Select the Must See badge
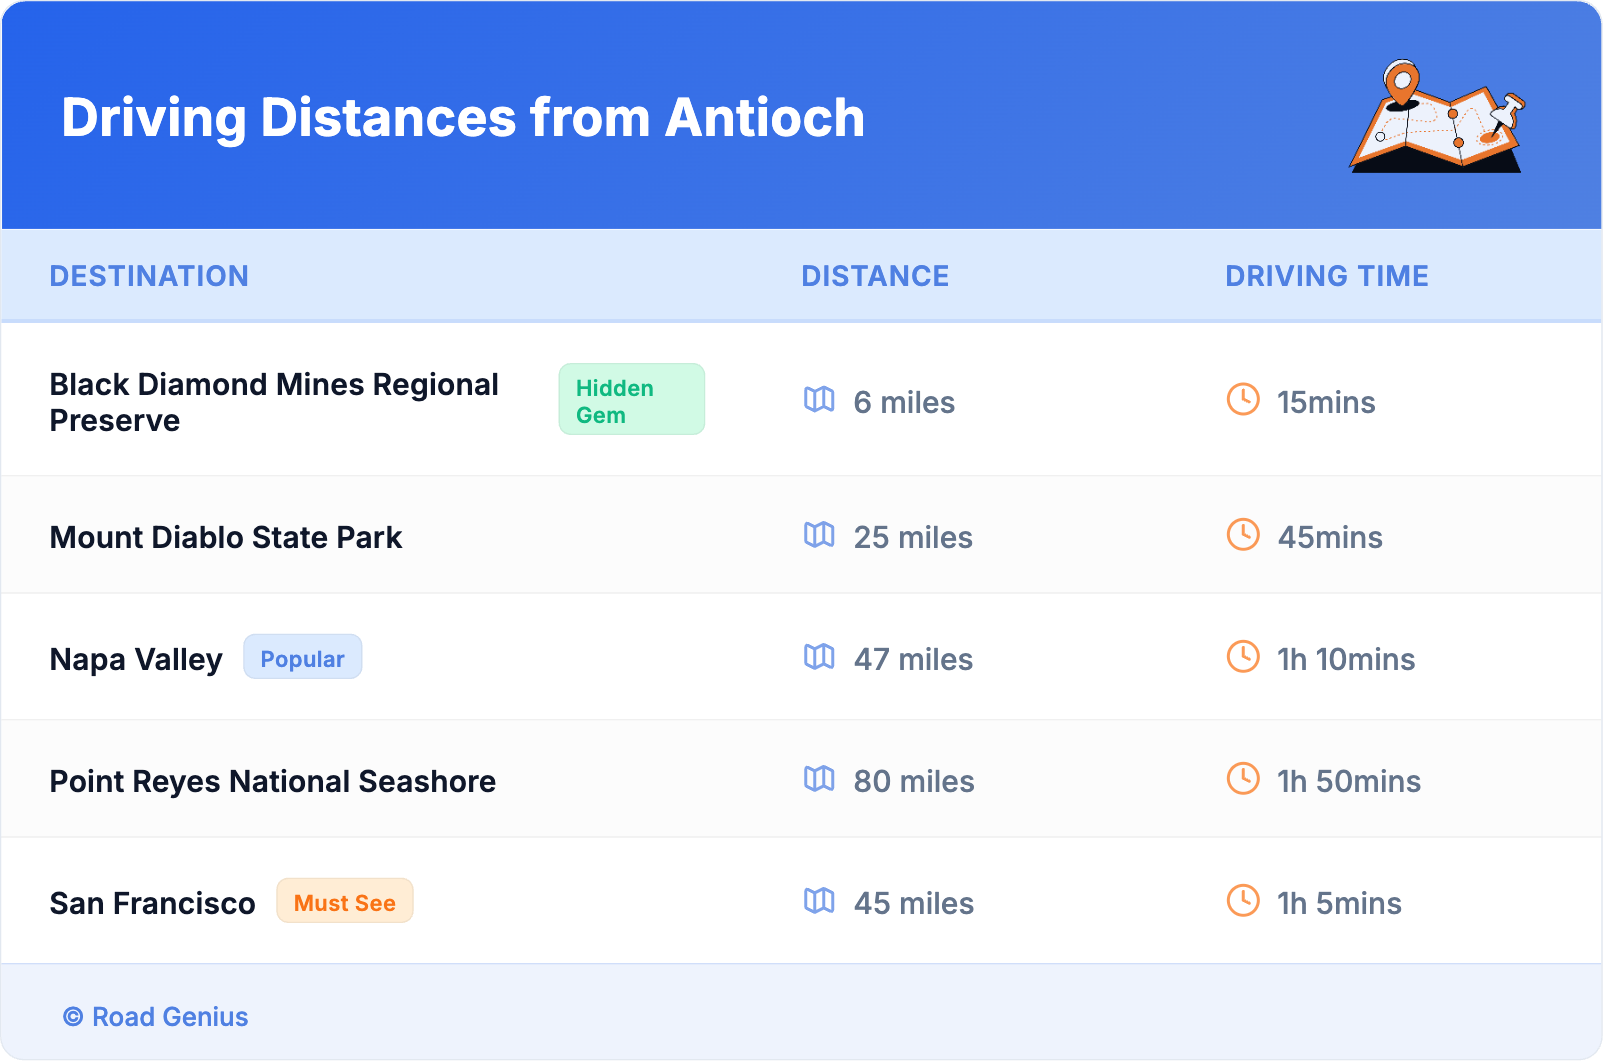This screenshot has width=1604, height=1062. [344, 902]
